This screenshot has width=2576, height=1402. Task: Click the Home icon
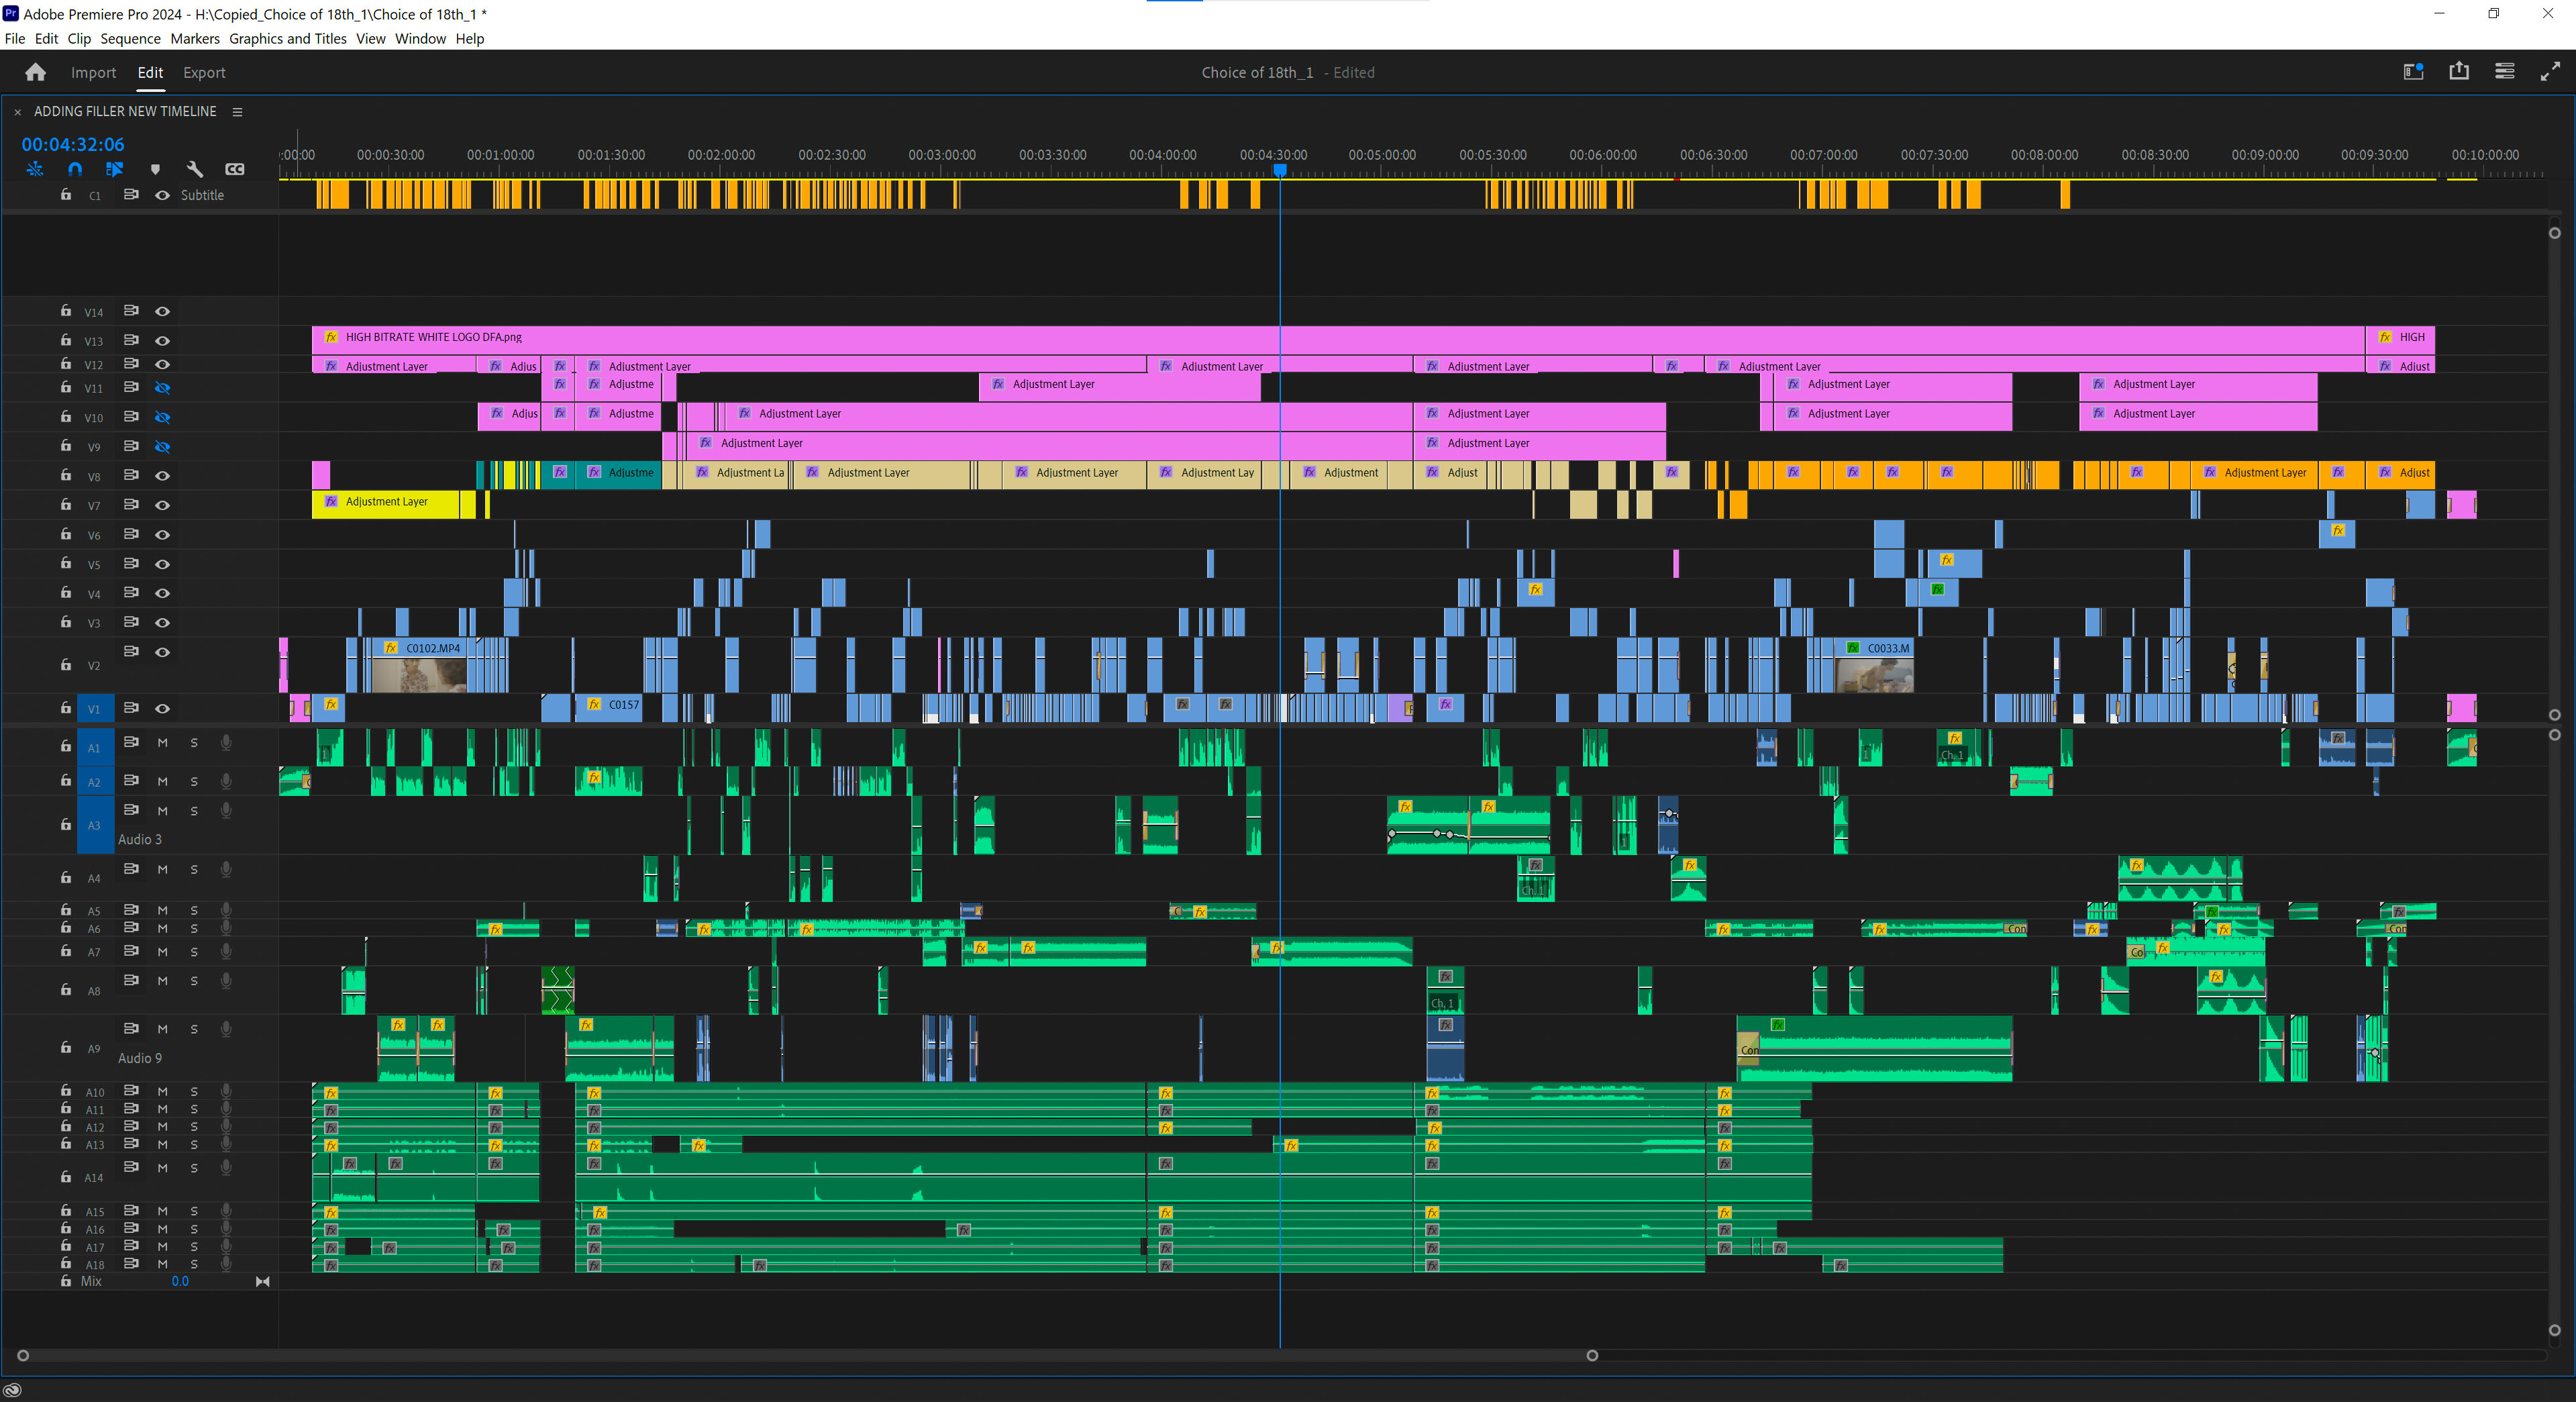36,72
